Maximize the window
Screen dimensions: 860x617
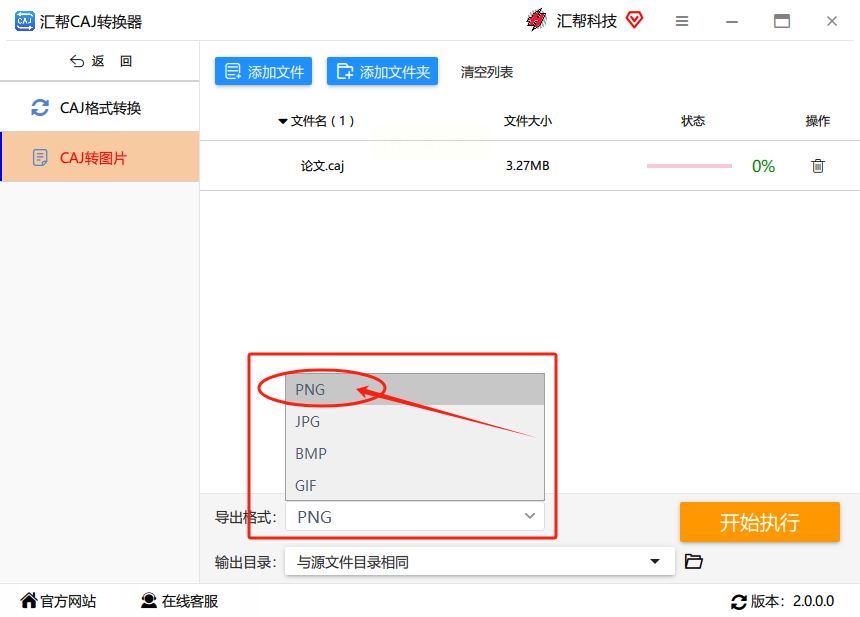[782, 21]
